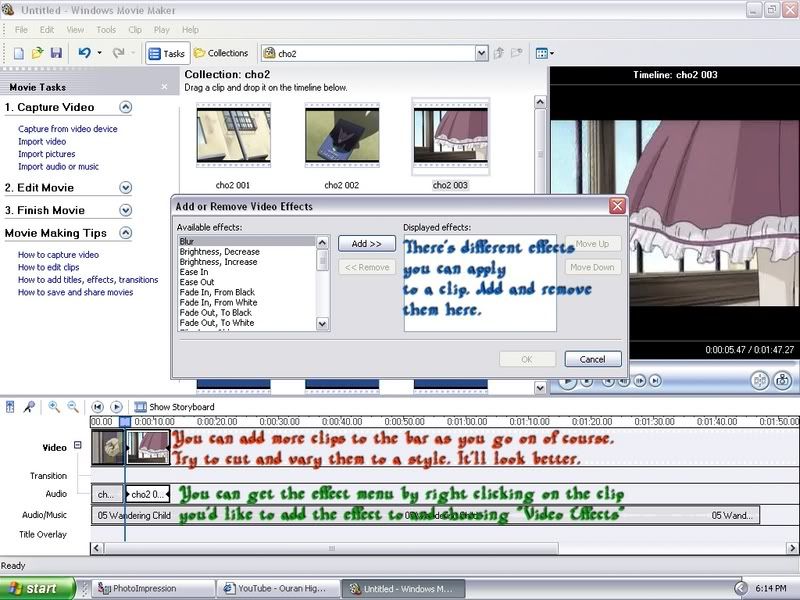Image resolution: width=800 pixels, height=600 pixels.
Task: Rewind the timeline to start
Action: (97, 407)
